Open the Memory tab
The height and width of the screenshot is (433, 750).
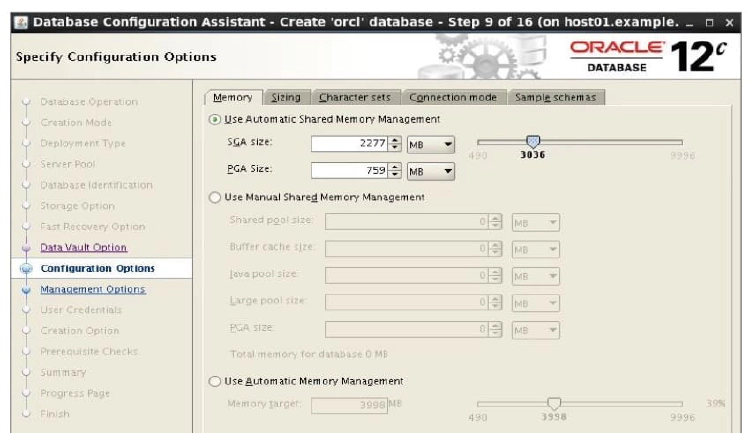[233, 97]
